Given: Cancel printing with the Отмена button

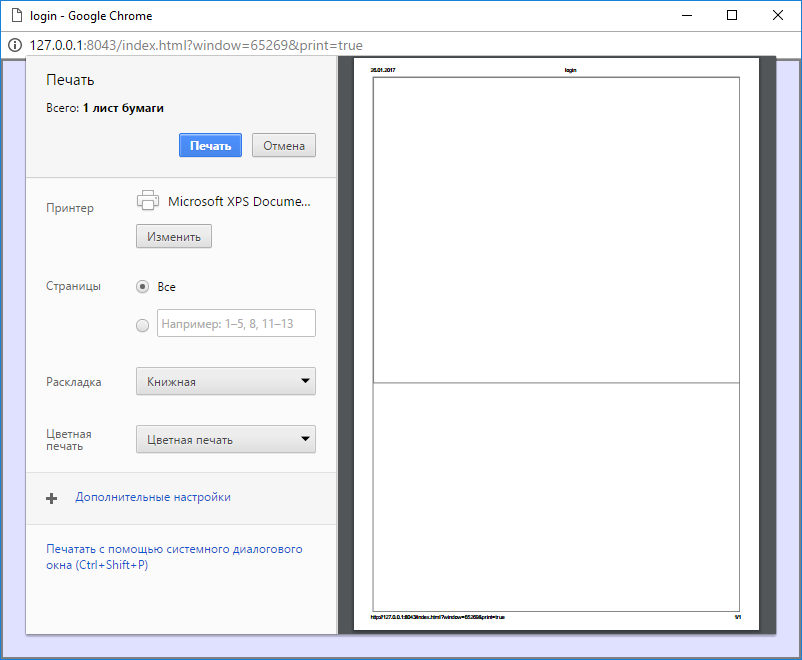Looking at the screenshot, I should [x=284, y=145].
